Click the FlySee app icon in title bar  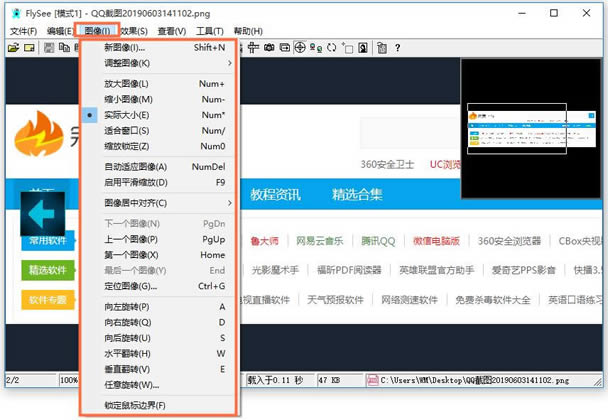[16, 13]
